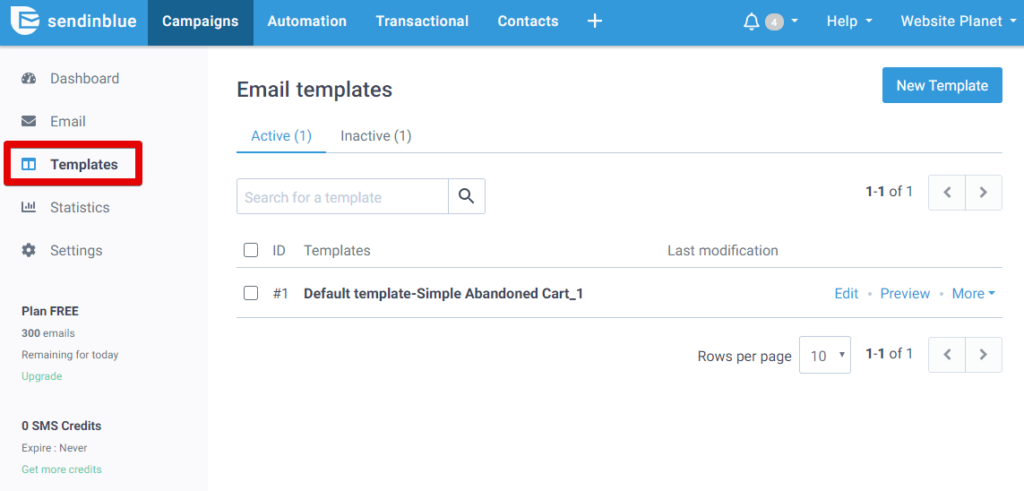Click the Sendinblue logo
This screenshot has width=1024, height=491.
click(x=73, y=21)
